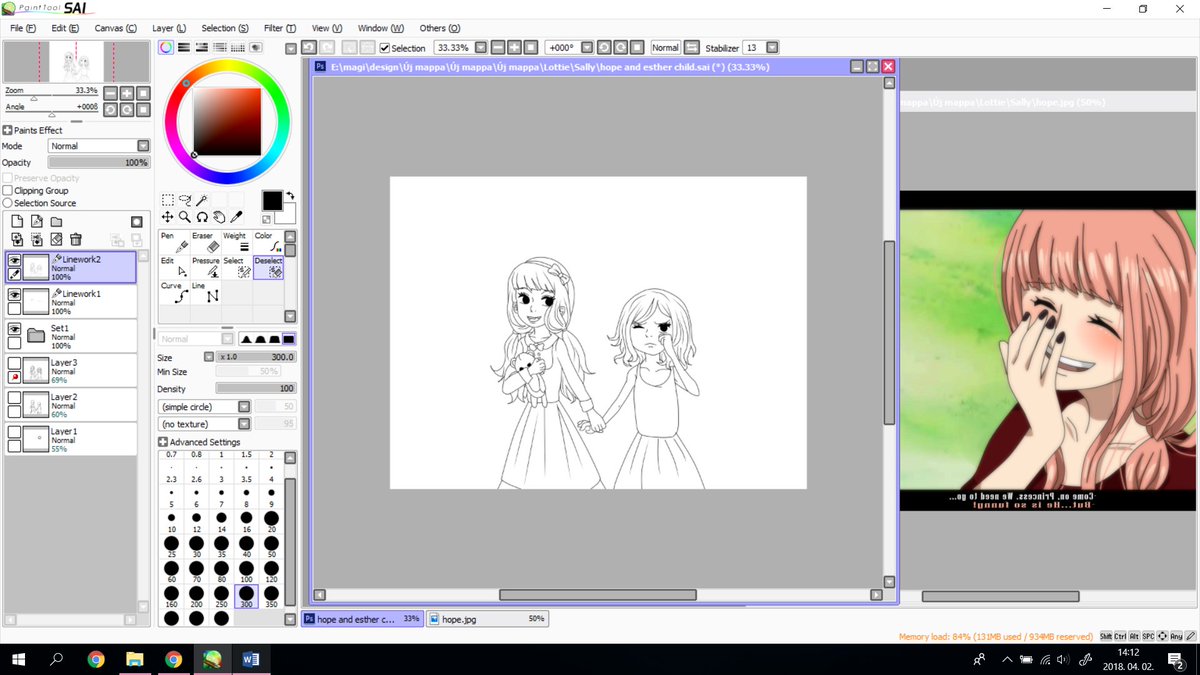
Task: Select the Eraser linework tool
Action: 205,242
